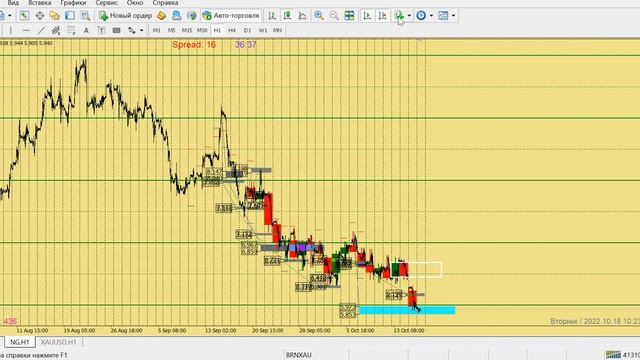Select the trendline drawing tool
640x360 pixels.
[x=41, y=30]
